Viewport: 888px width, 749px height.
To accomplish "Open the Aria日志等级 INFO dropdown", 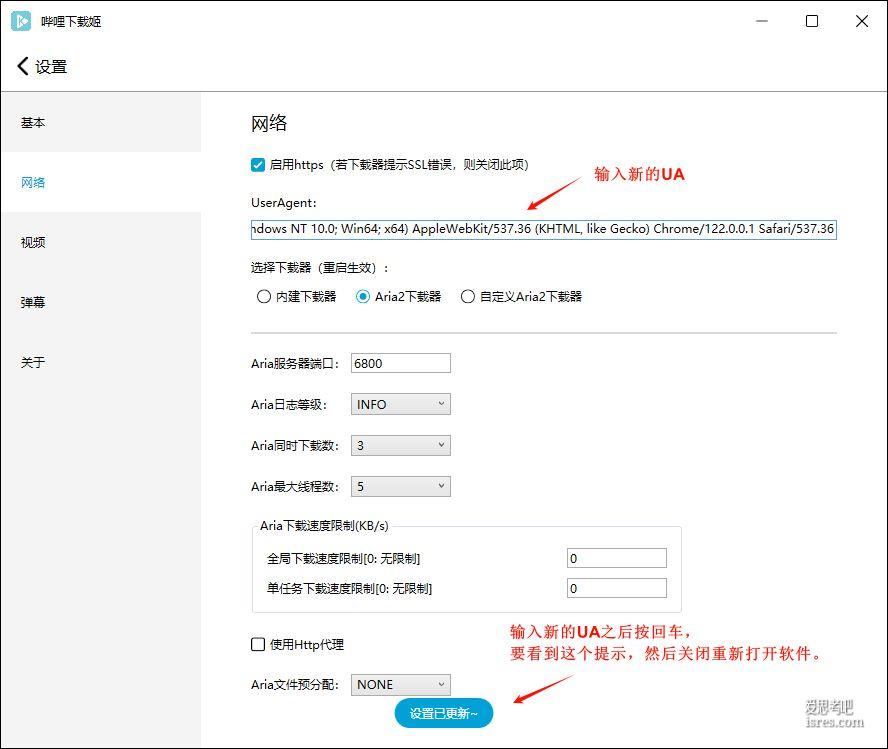I will click(401, 404).
